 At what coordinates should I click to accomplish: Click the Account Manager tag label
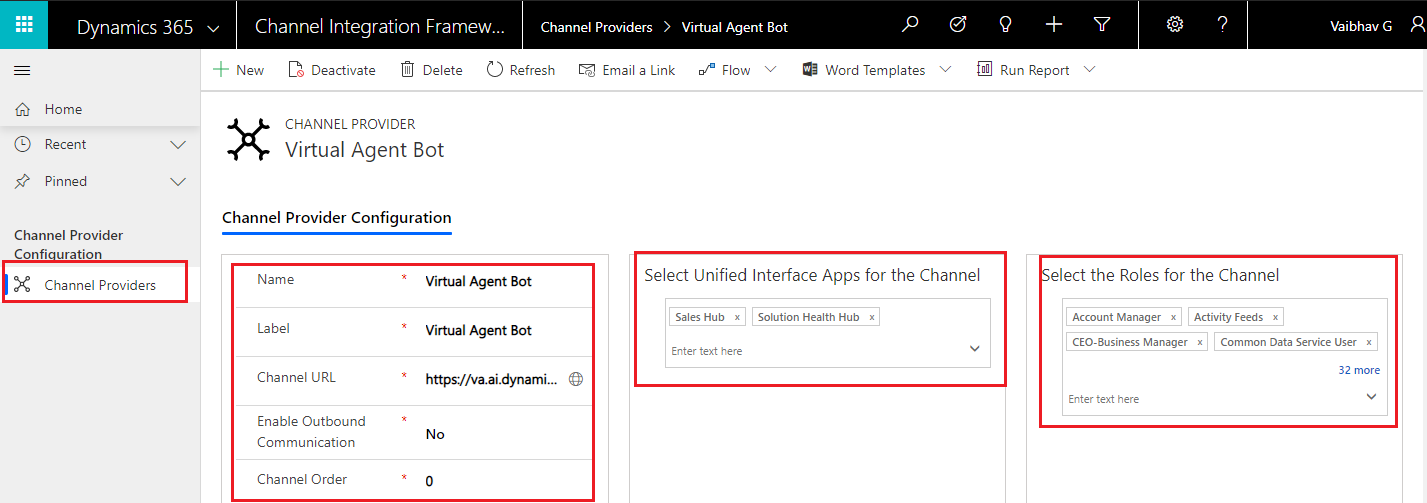1117,317
